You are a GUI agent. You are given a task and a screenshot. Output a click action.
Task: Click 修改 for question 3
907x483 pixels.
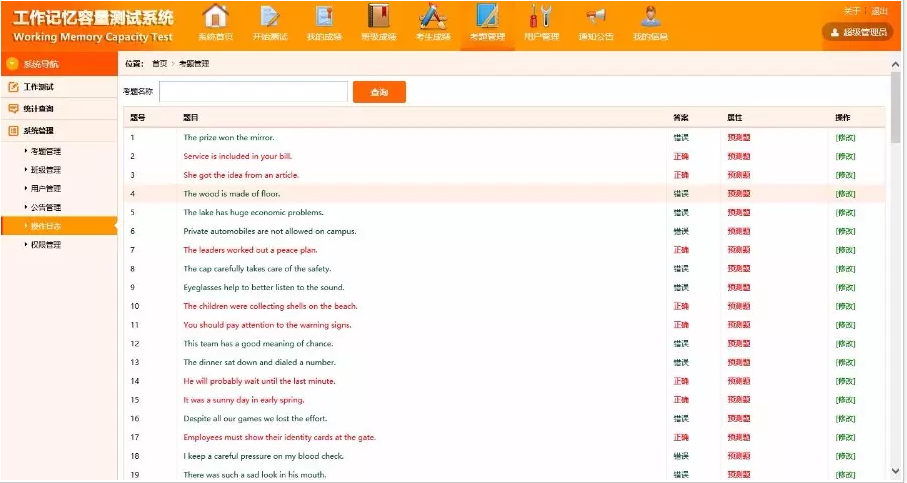(845, 175)
